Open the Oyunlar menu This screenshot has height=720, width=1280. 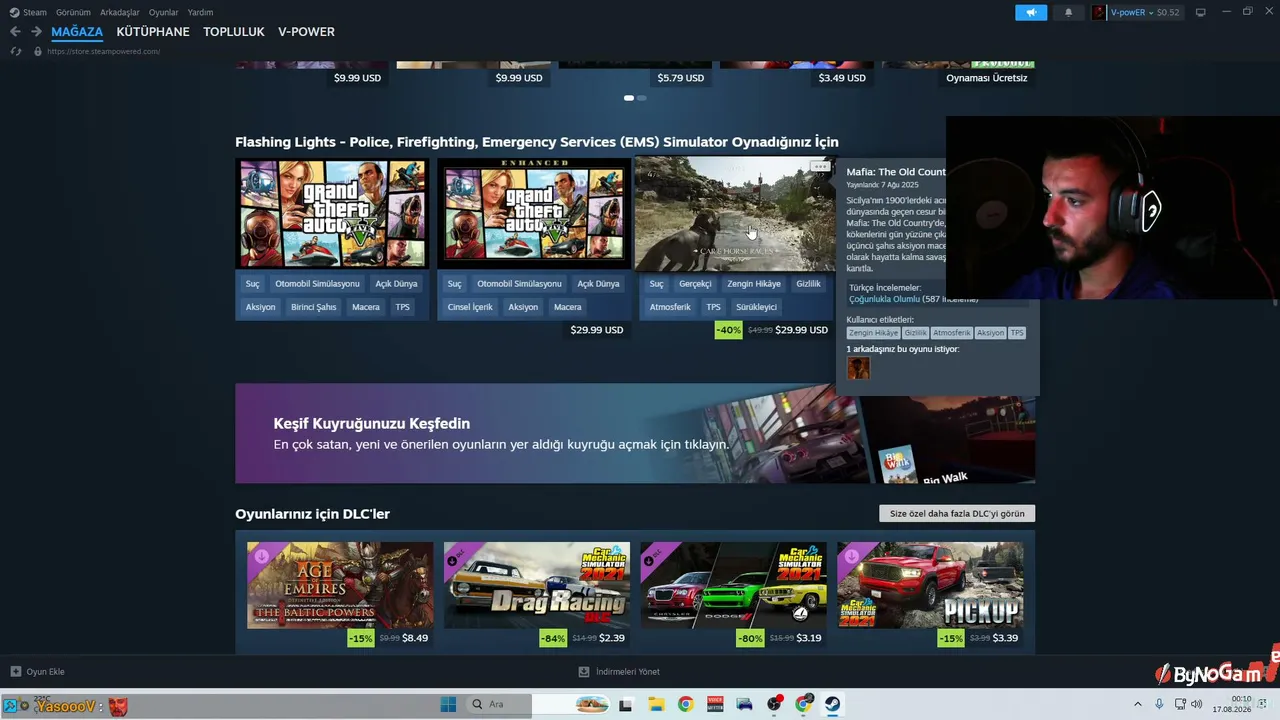coord(164,12)
